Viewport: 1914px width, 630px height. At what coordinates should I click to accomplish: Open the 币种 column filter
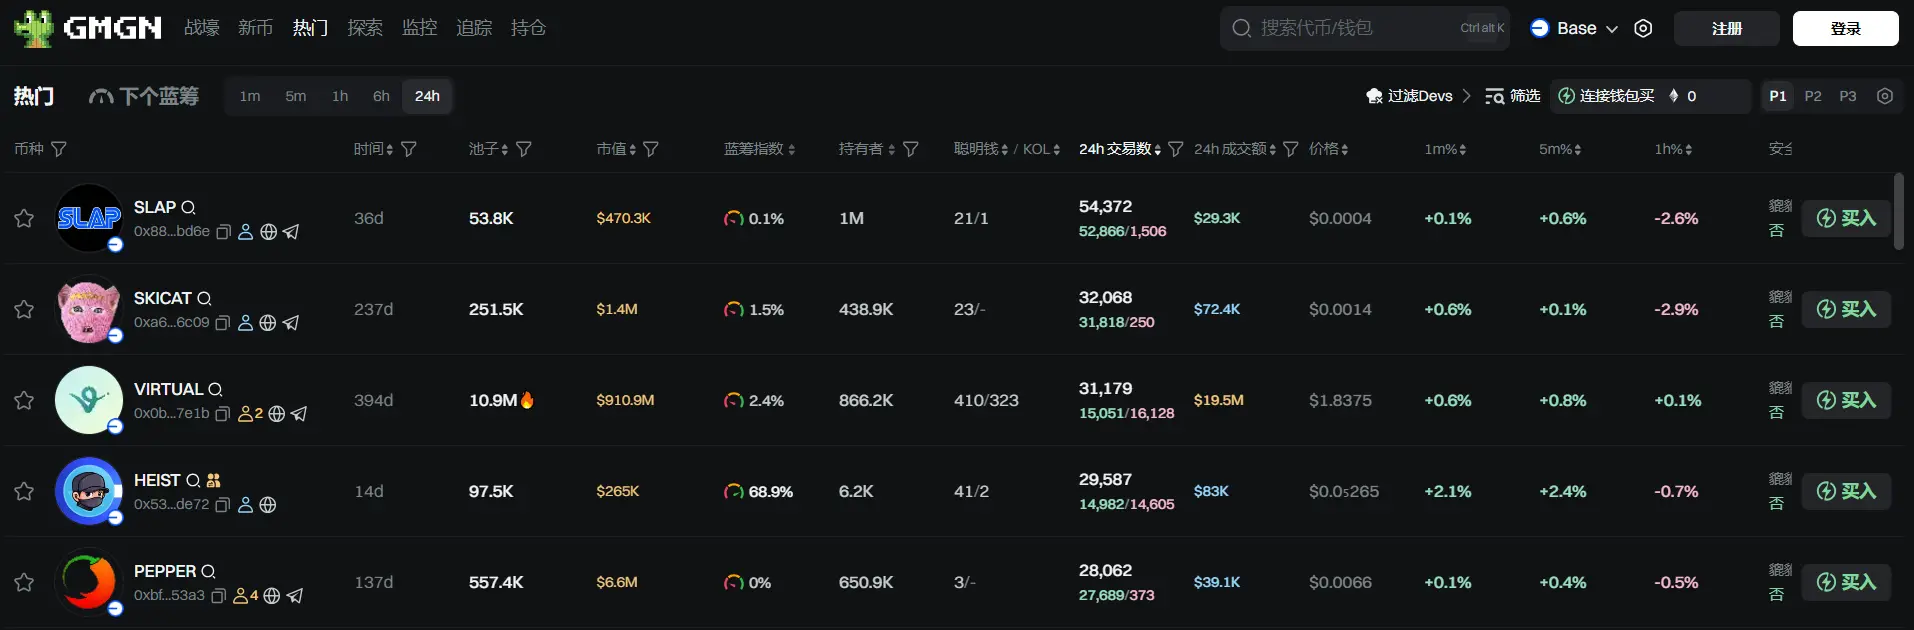pos(59,149)
